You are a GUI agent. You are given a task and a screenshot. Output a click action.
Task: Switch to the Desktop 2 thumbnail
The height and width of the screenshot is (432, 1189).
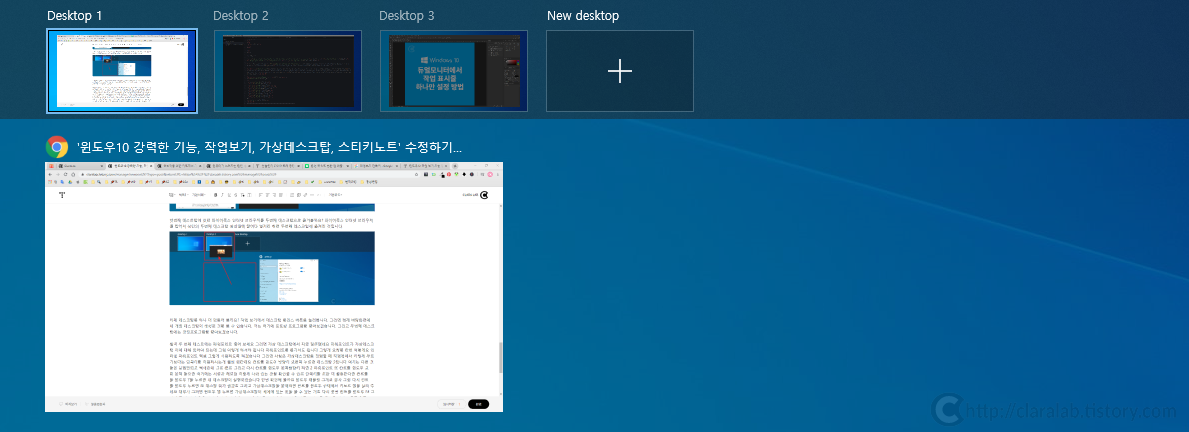[287, 71]
